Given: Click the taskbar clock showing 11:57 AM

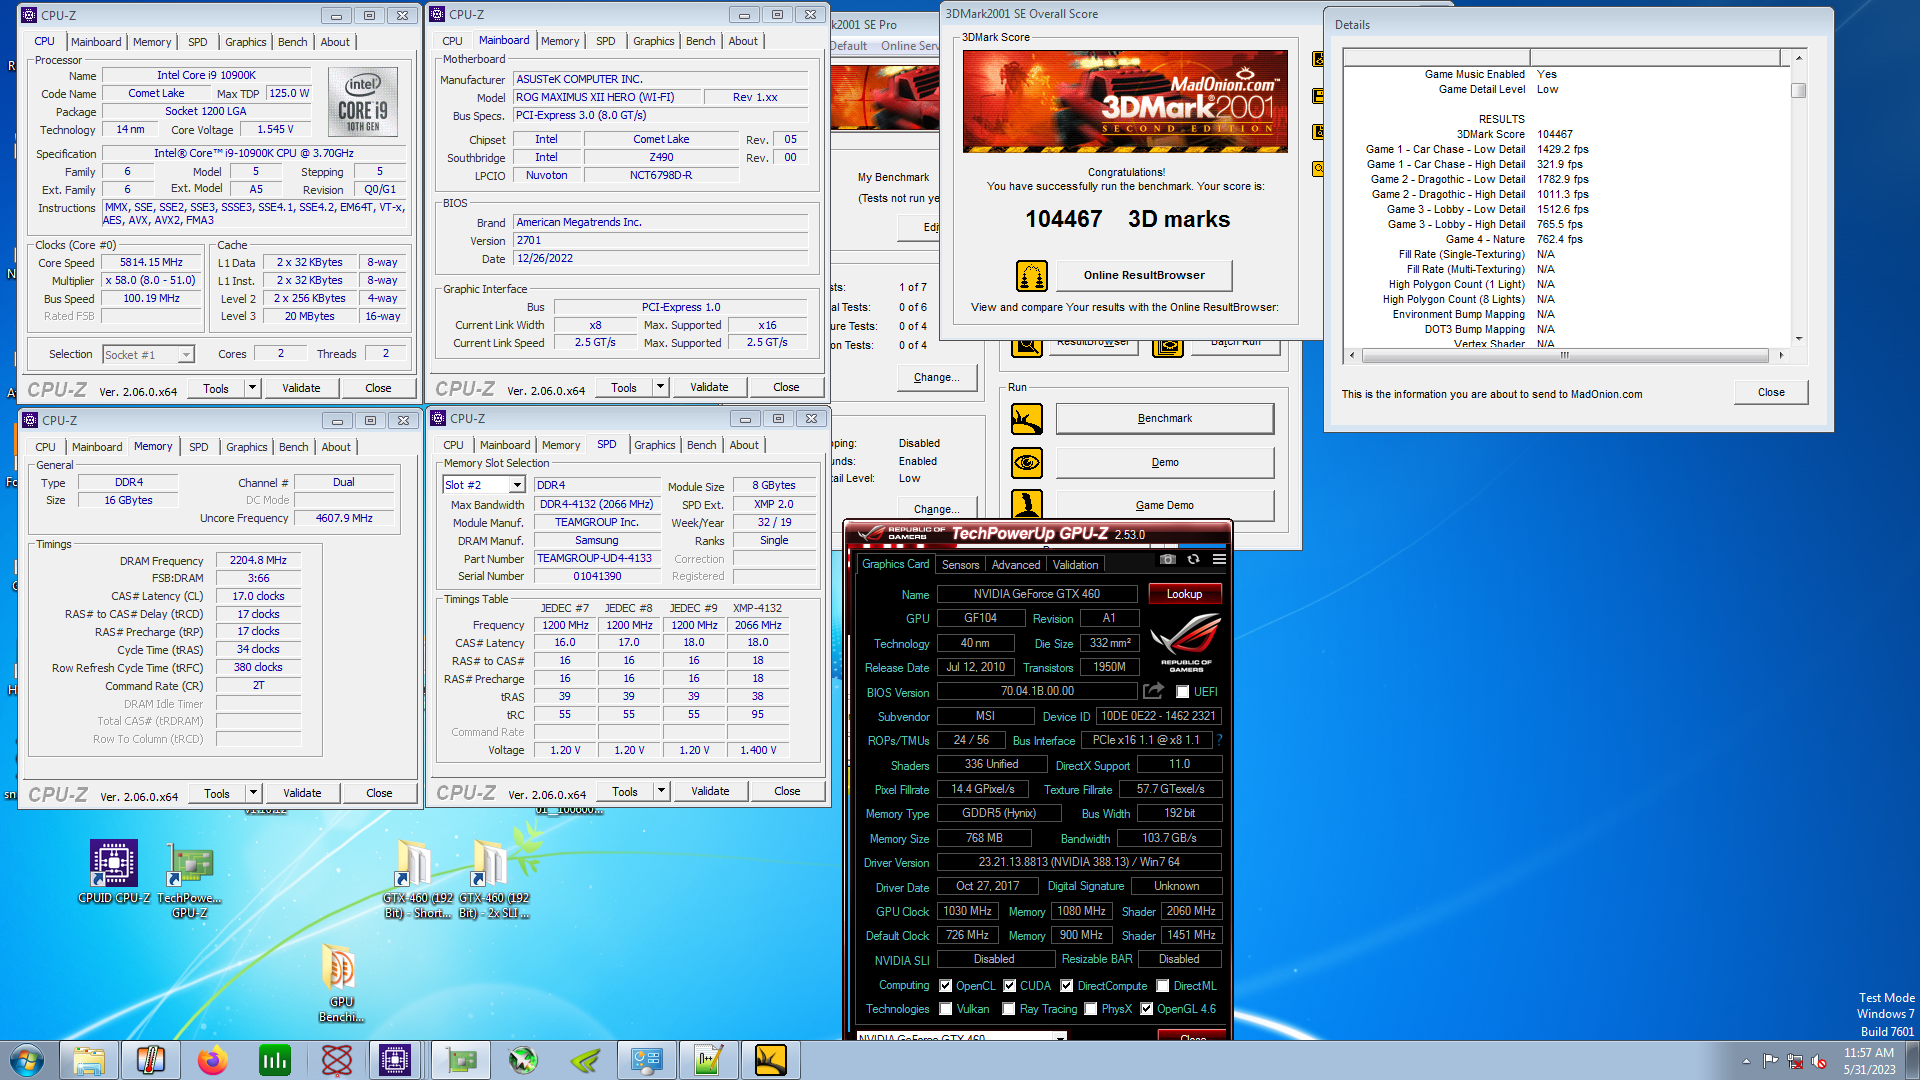Looking at the screenshot, I should pos(1869,1060).
